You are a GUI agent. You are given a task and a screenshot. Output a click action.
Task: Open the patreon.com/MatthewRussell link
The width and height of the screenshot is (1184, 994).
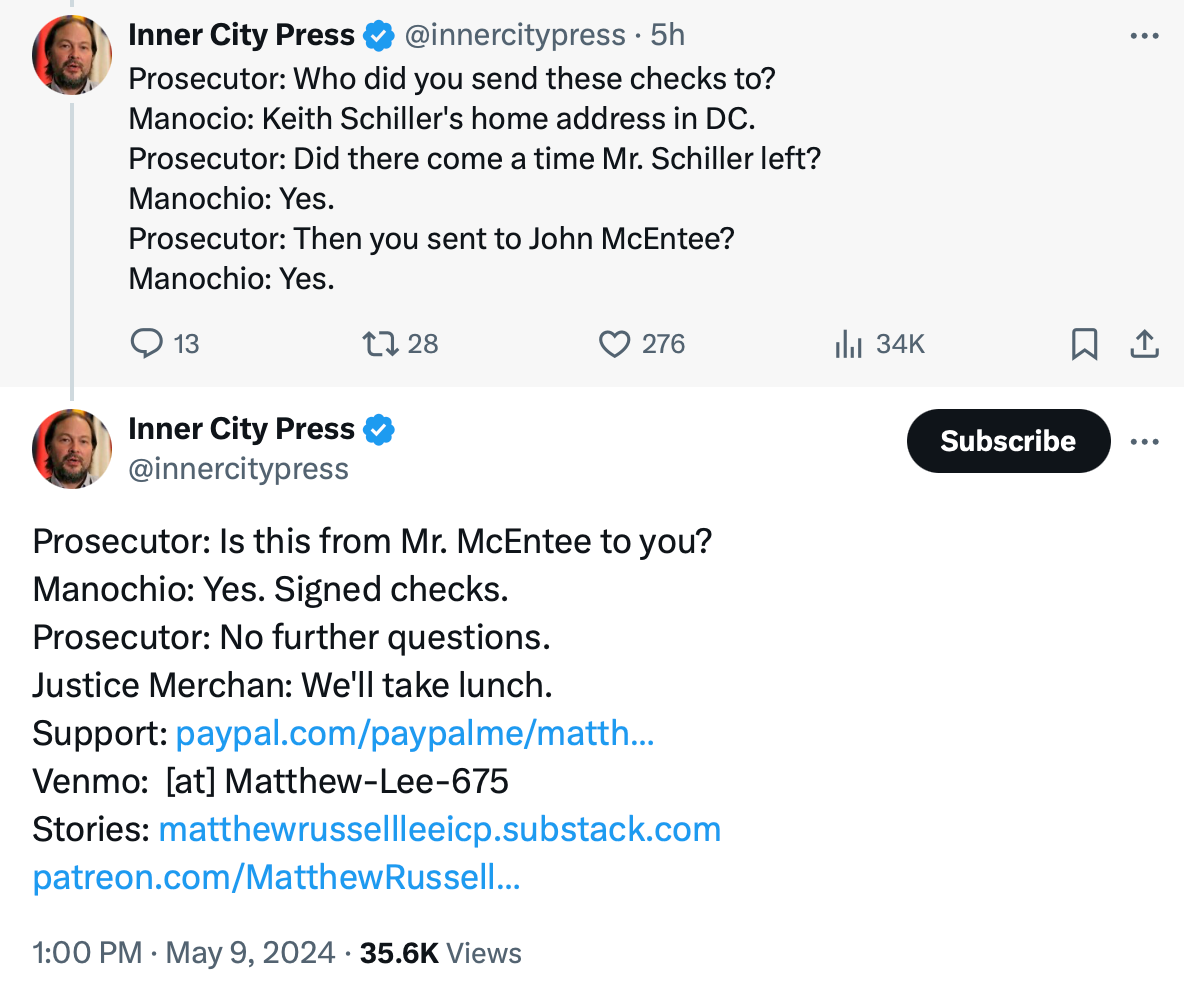pos(276,877)
